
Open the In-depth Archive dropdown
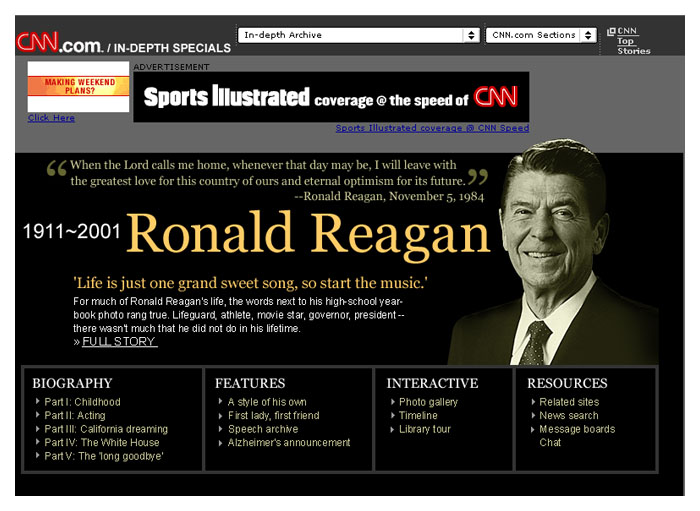click(359, 35)
